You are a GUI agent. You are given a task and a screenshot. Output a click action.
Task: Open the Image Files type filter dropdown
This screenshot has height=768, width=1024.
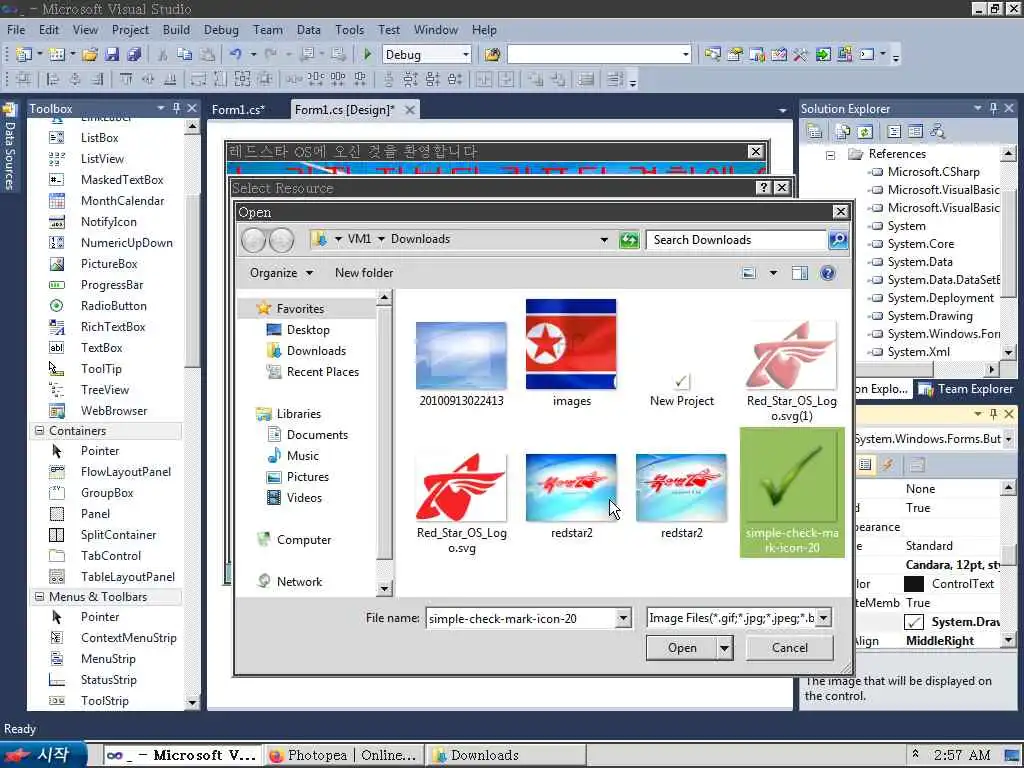tap(824, 618)
